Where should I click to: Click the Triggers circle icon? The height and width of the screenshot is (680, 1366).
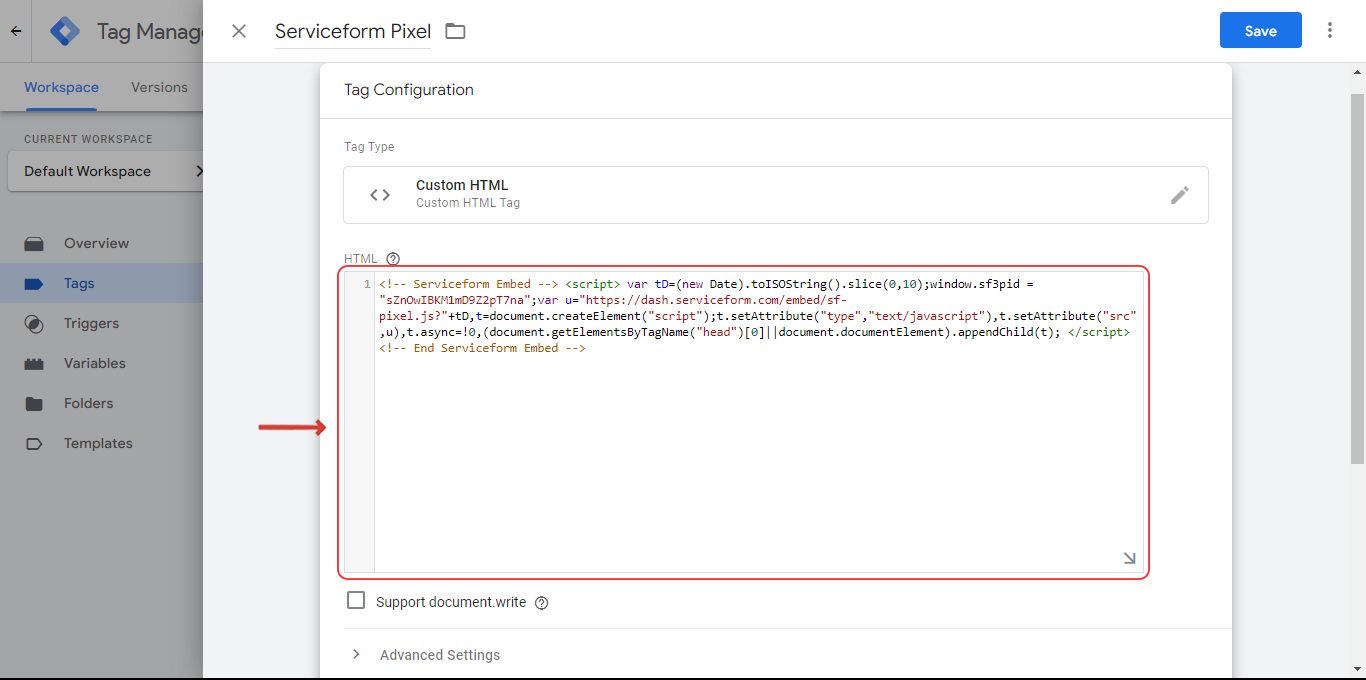[x=34, y=323]
